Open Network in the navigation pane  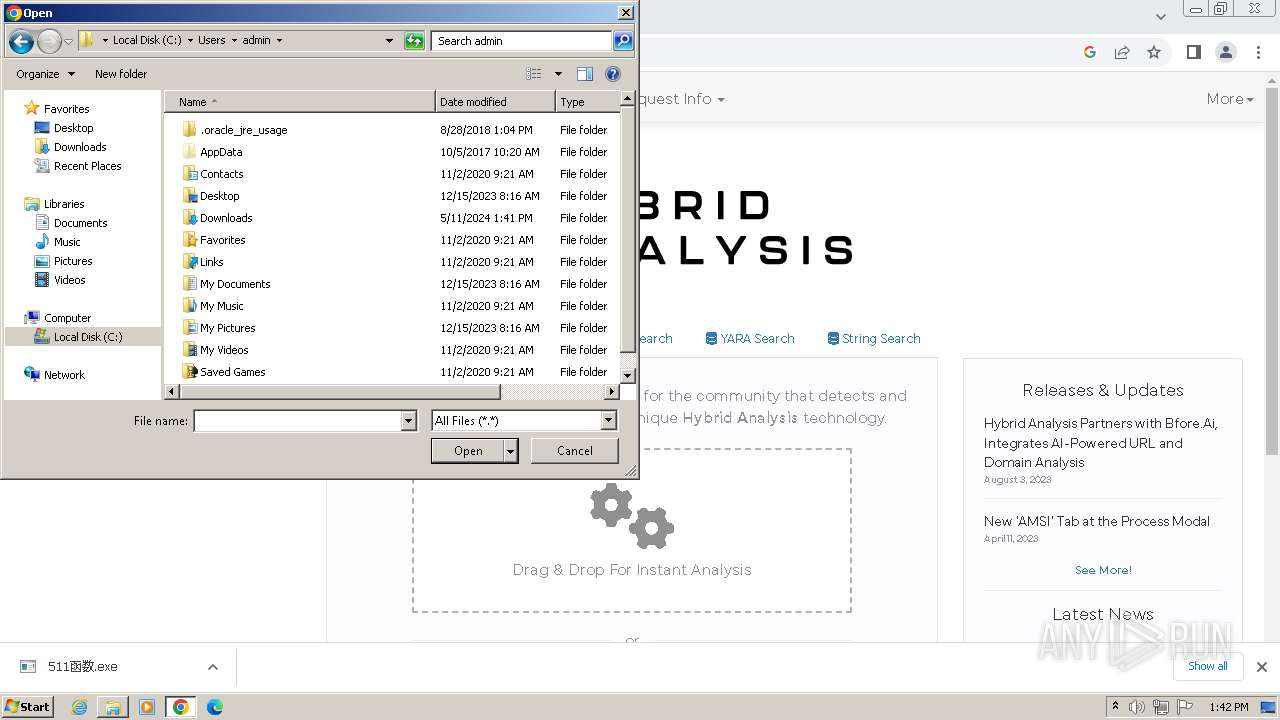64,375
